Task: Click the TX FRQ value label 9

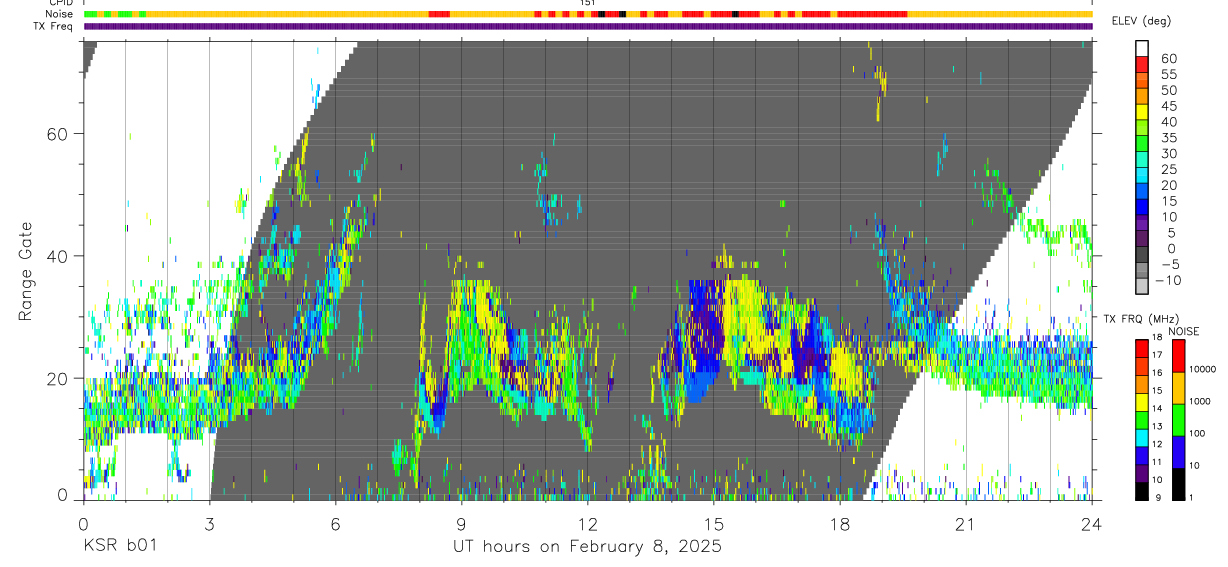Action: coord(1160,499)
